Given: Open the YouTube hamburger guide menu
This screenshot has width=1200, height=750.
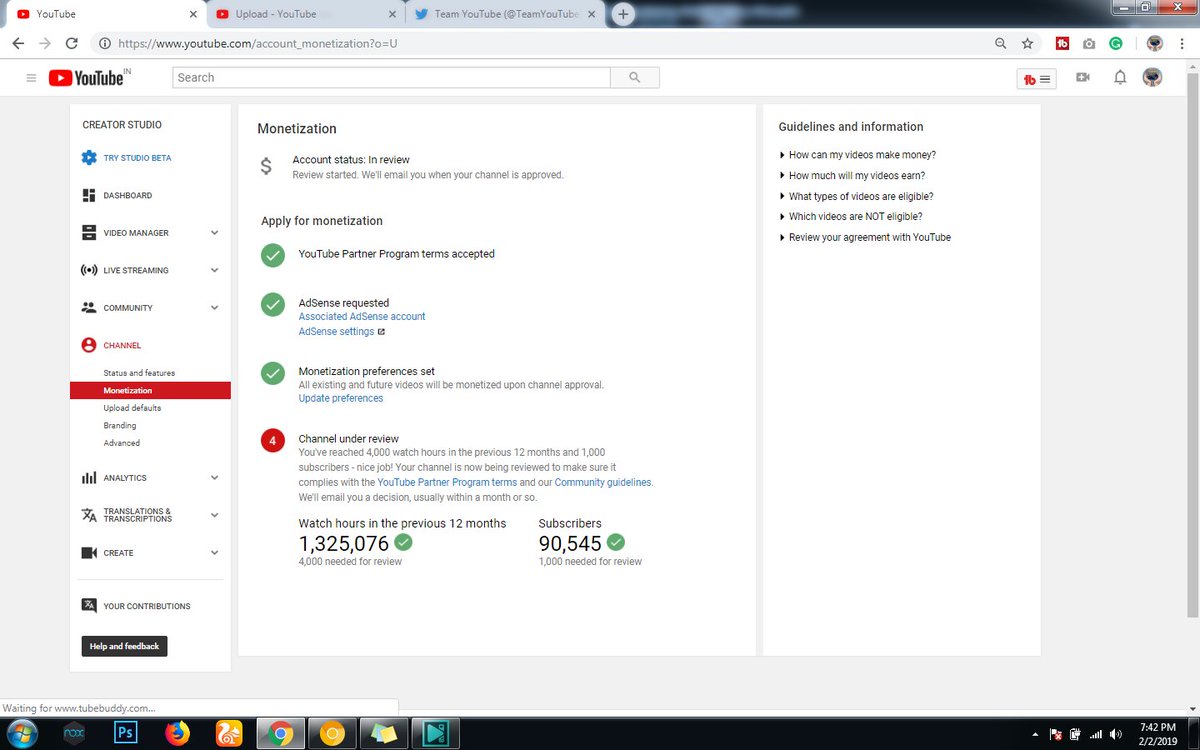Looking at the screenshot, I should coord(31,78).
